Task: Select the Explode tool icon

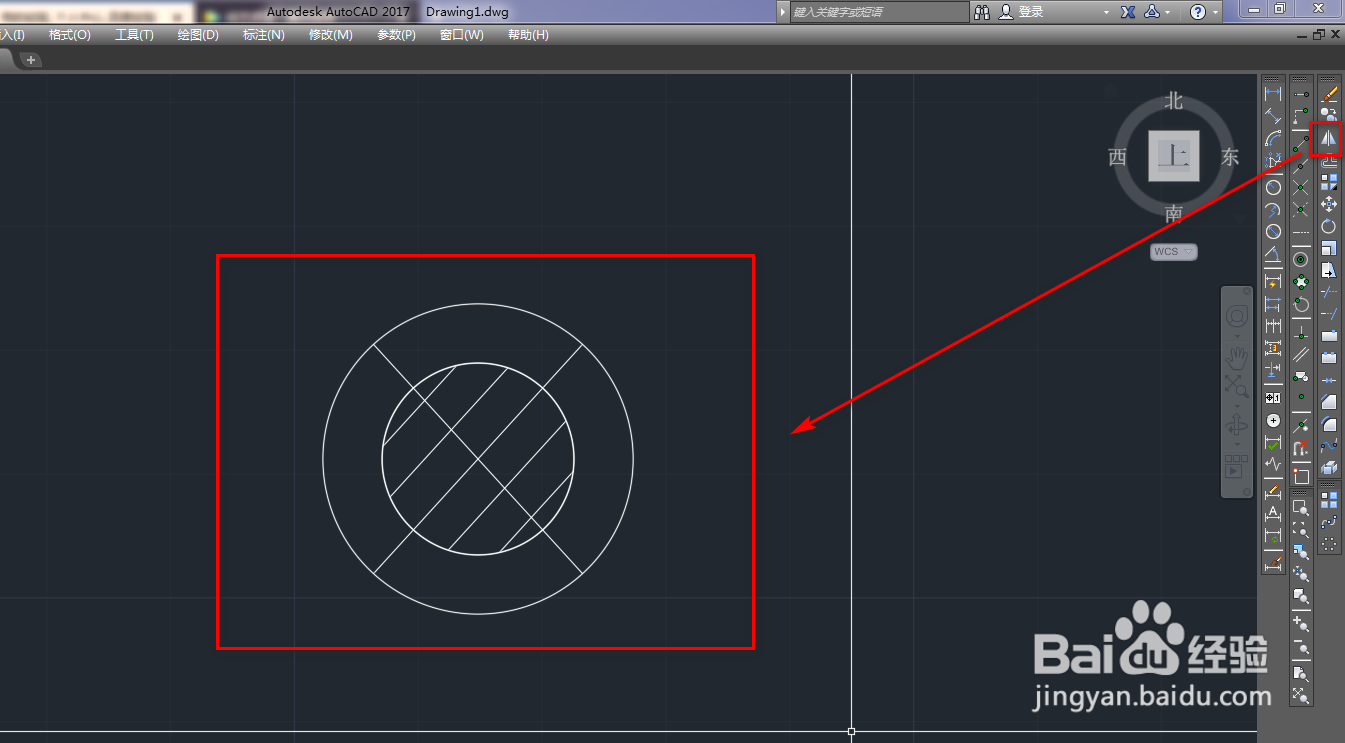Action: tap(1328, 468)
